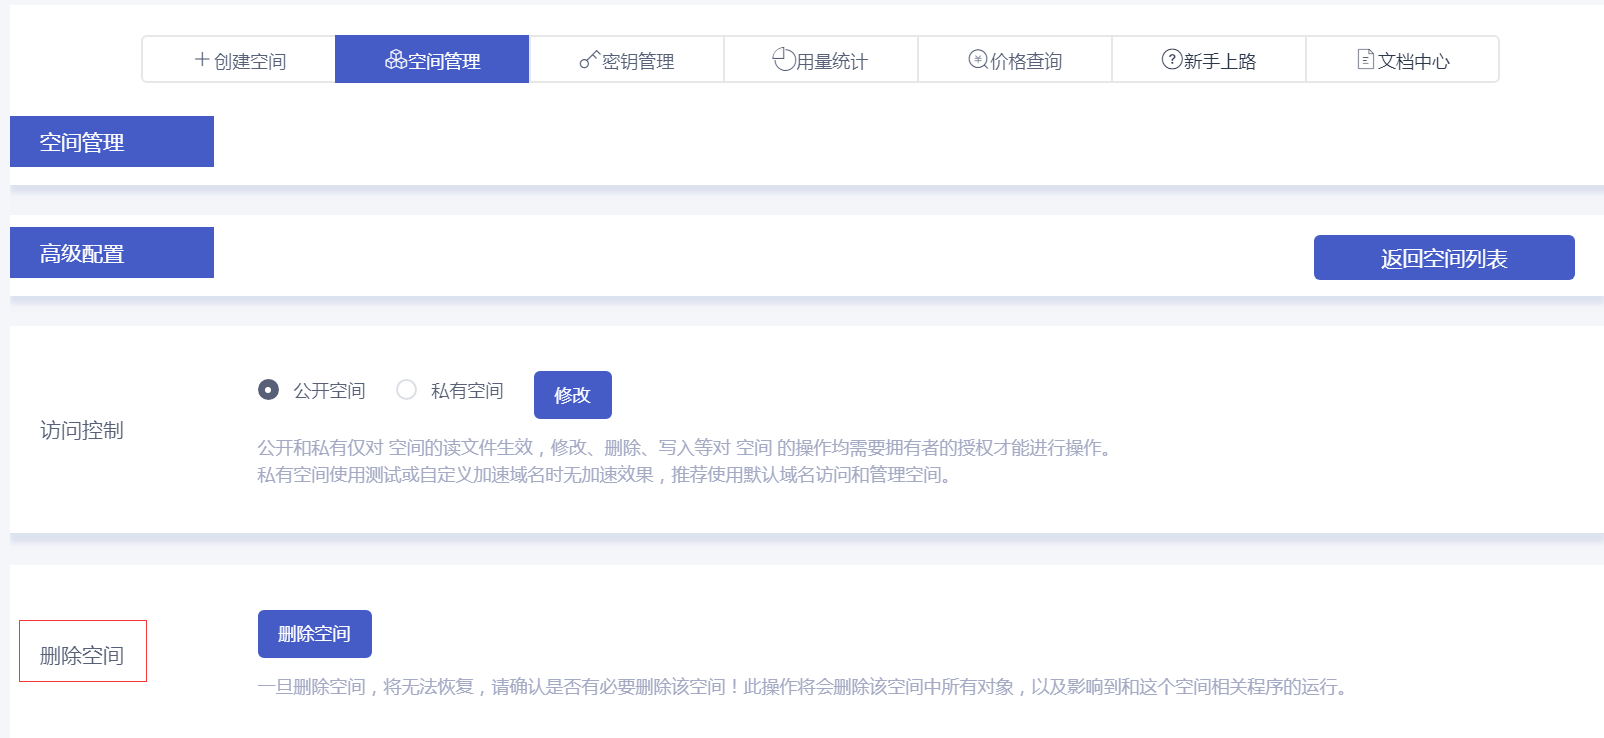Viewport: 1604px width, 738px height.
Task: Click the pie chart icon of 用量统计
Action: pos(783,60)
